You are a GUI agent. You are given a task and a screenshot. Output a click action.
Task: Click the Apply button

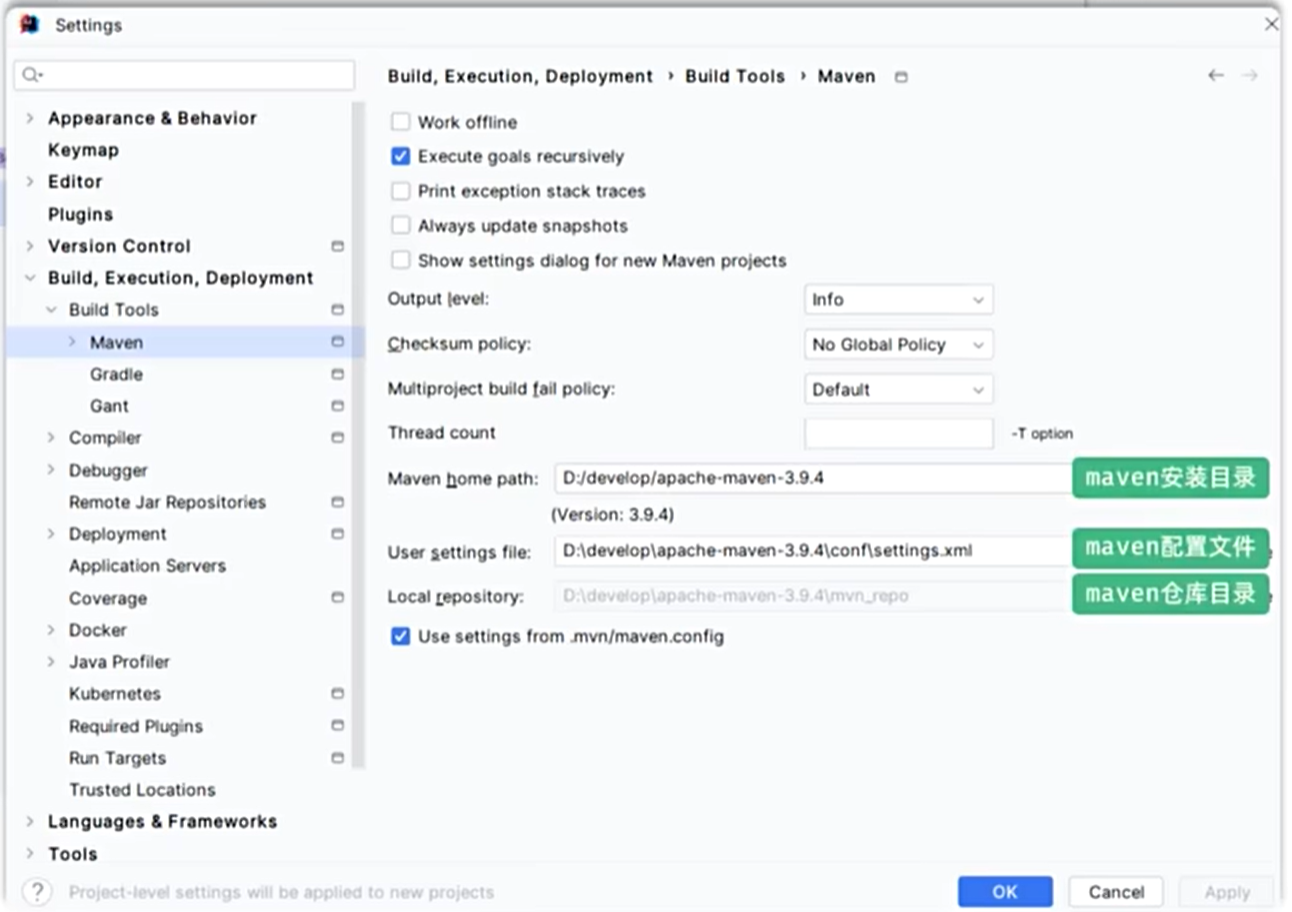[1226, 892]
